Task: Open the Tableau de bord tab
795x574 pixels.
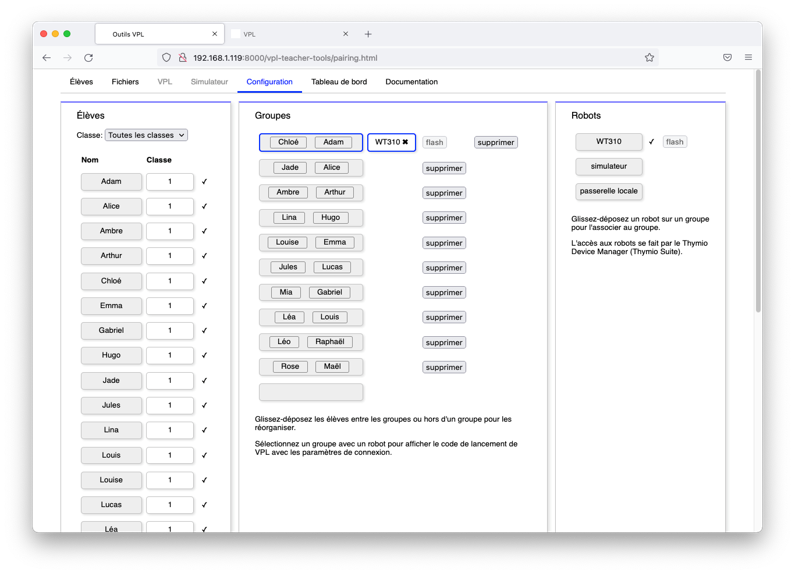Action: (339, 82)
